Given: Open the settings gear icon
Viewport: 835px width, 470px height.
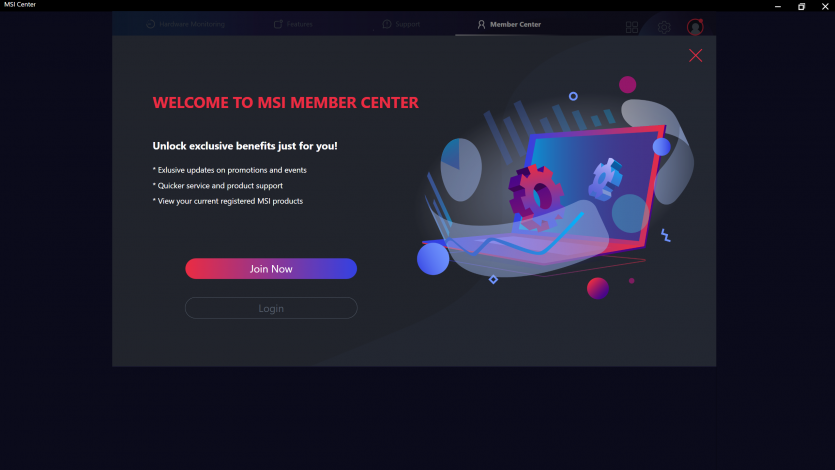Looking at the screenshot, I should (x=664, y=27).
